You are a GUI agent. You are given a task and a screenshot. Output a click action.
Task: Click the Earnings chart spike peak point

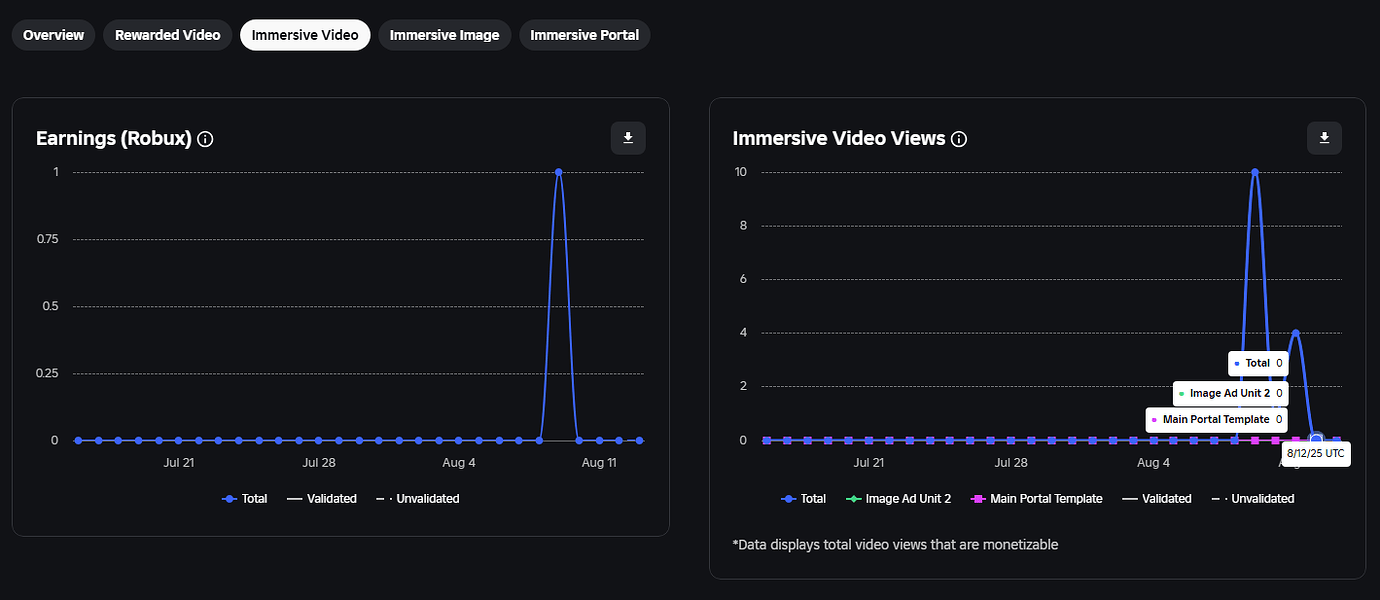point(559,171)
